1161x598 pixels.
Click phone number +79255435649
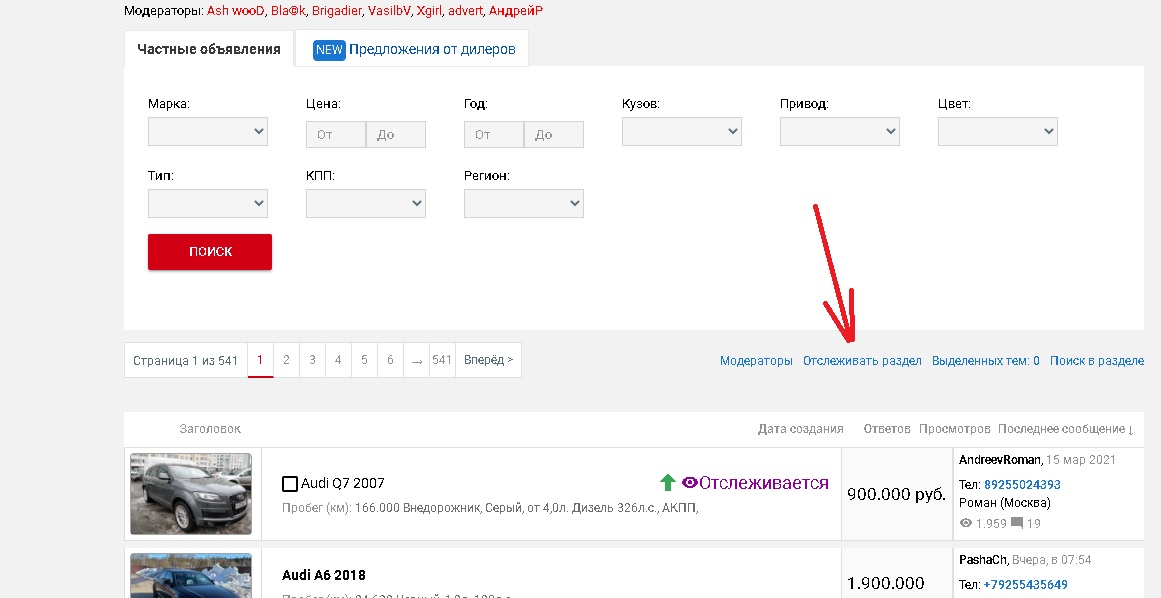tap(1026, 585)
